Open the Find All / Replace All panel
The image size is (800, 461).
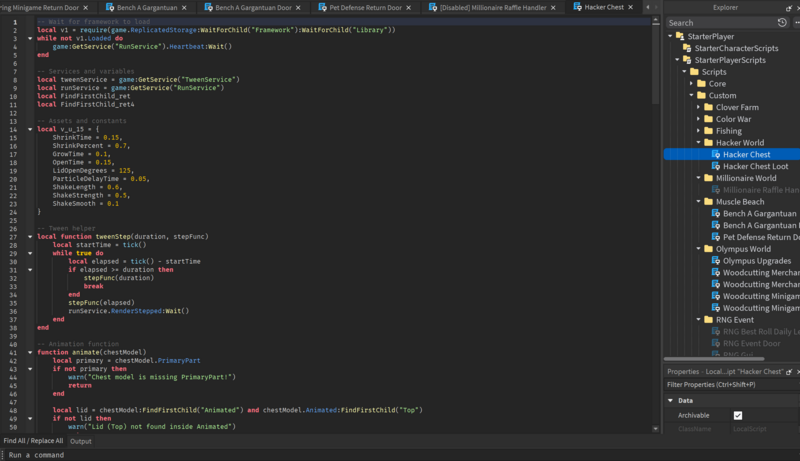tap(33, 441)
